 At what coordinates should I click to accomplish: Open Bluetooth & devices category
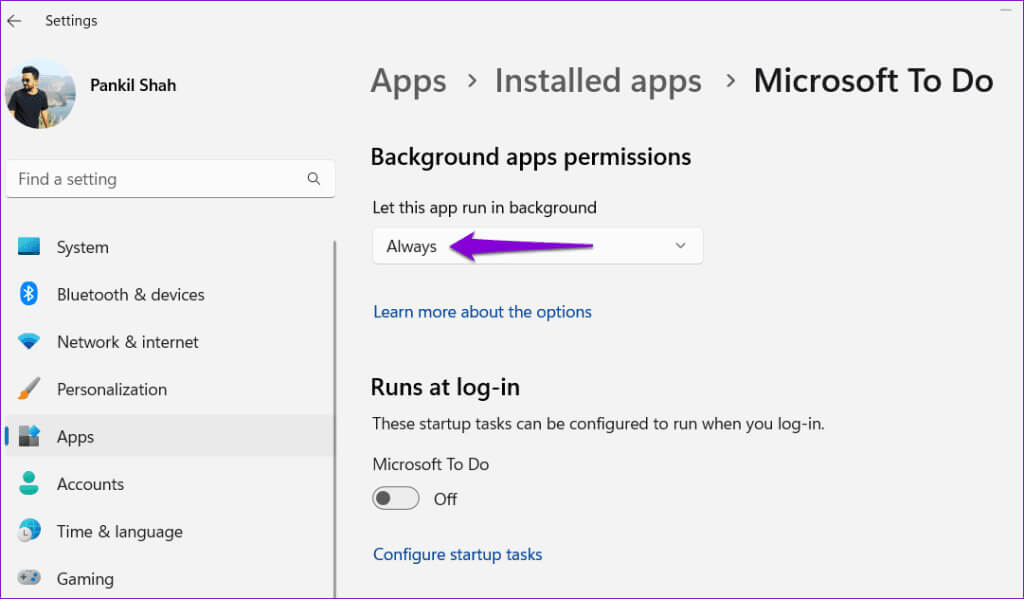tap(170, 295)
